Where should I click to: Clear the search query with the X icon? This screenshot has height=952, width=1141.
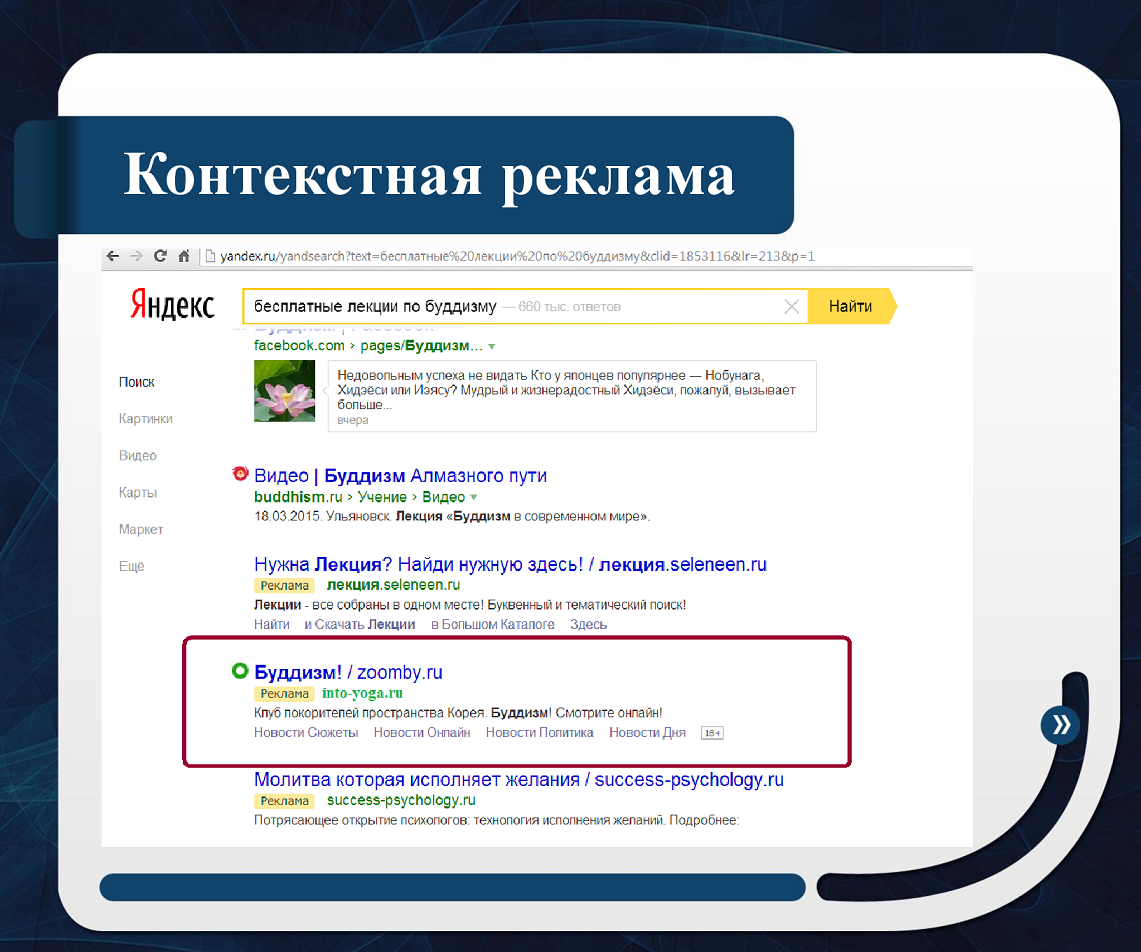pyautogui.click(x=792, y=306)
